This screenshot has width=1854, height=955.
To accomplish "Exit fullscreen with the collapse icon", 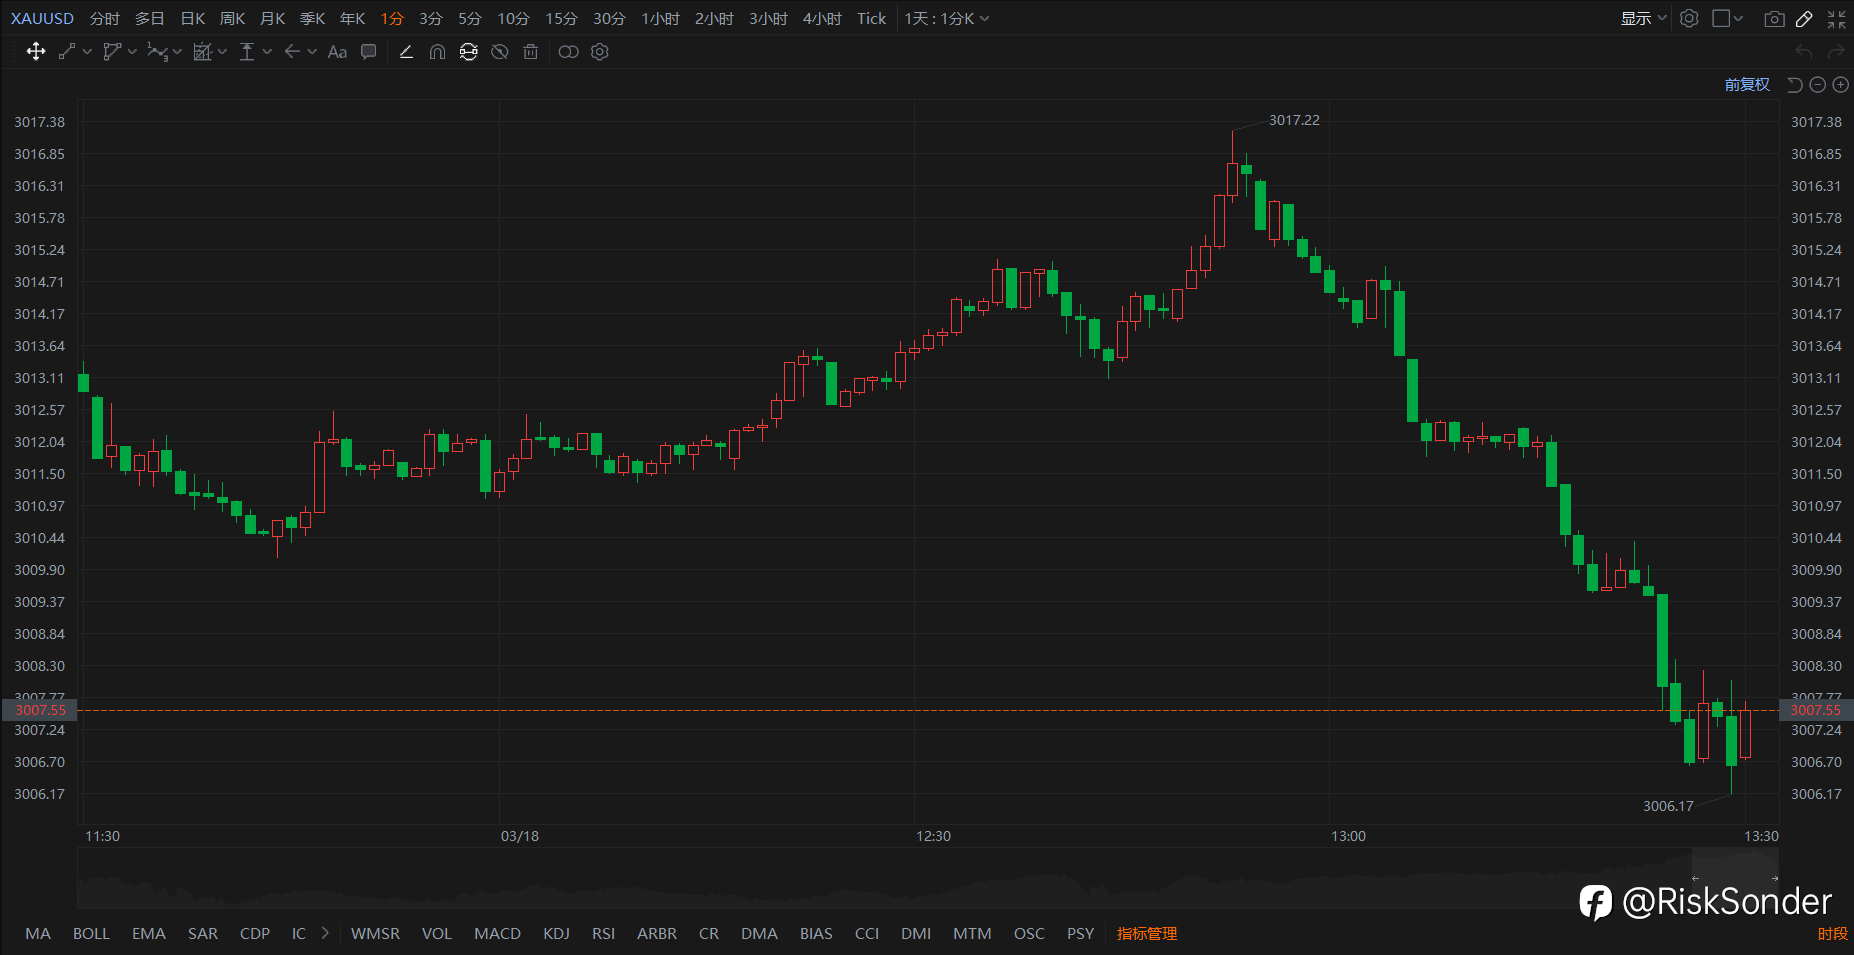I will pyautogui.click(x=1837, y=19).
